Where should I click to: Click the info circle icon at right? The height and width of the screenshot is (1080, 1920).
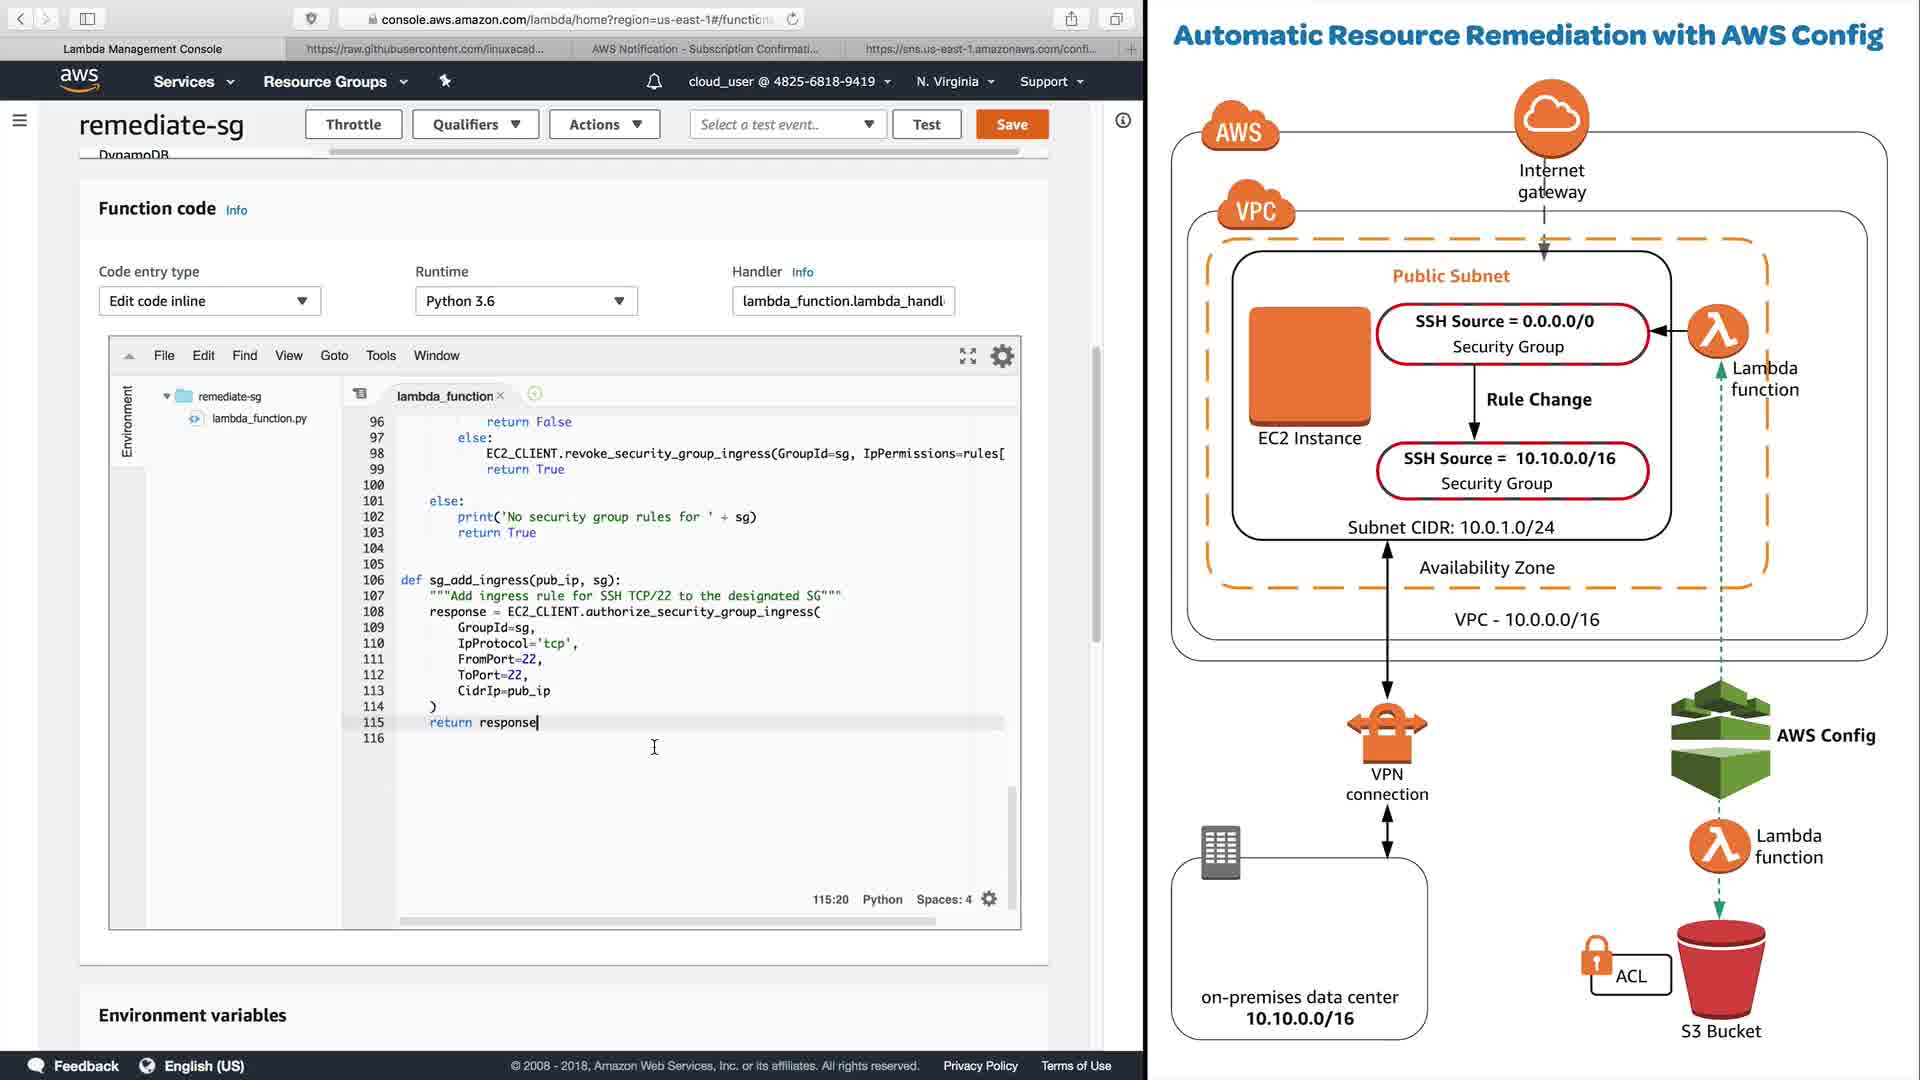(x=1123, y=121)
